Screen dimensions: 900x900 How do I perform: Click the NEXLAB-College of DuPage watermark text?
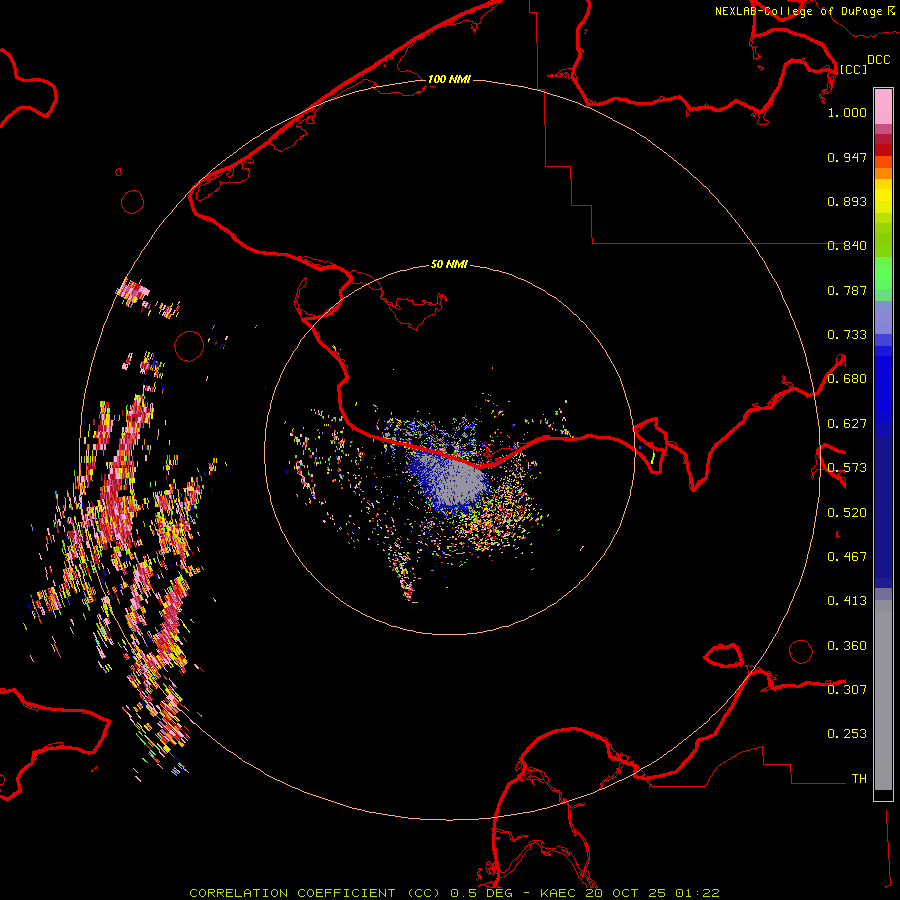pyautogui.click(x=798, y=11)
